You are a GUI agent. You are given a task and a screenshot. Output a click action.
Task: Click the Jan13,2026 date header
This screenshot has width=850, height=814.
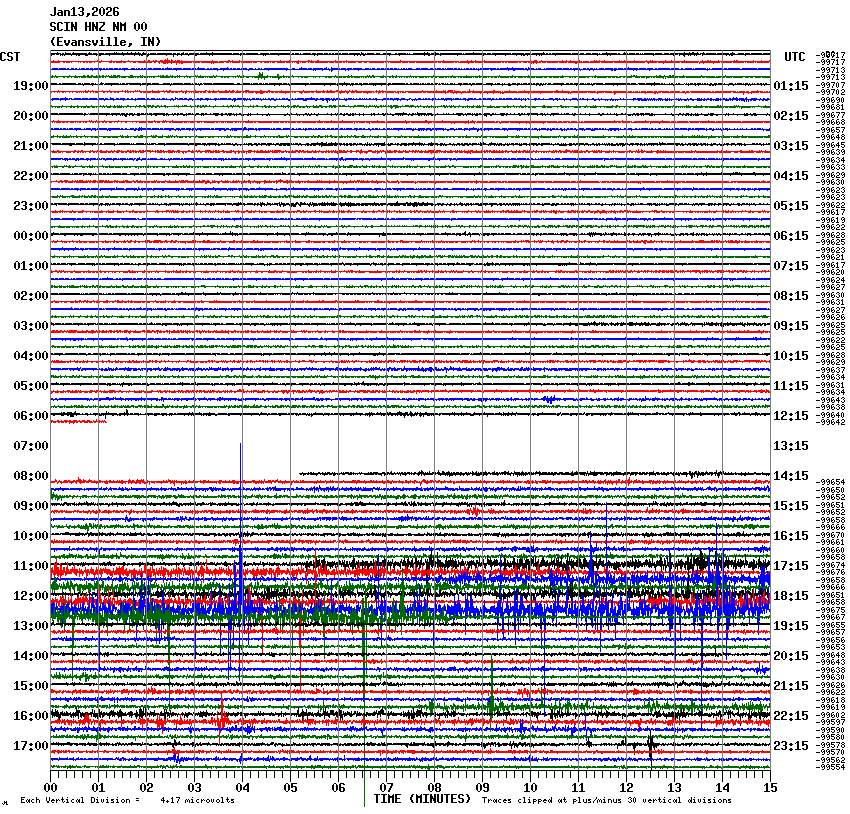pyautogui.click(x=84, y=12)
